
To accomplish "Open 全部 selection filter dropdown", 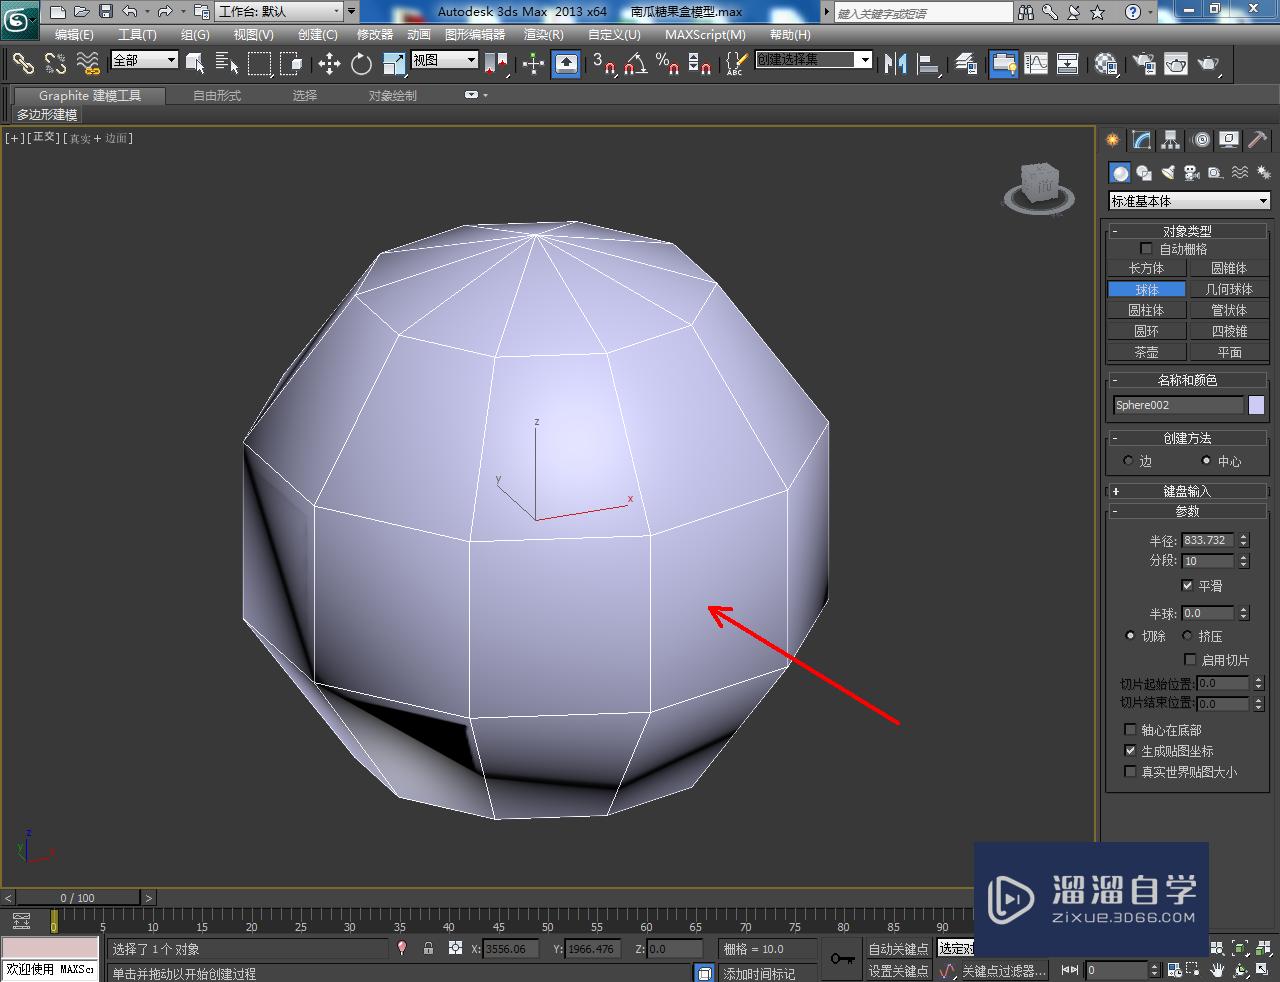I will coord(144,60).
